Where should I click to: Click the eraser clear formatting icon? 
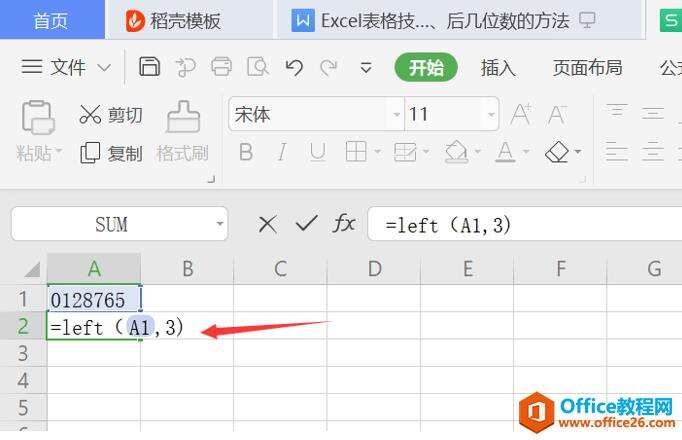click(x=557, y=152)
